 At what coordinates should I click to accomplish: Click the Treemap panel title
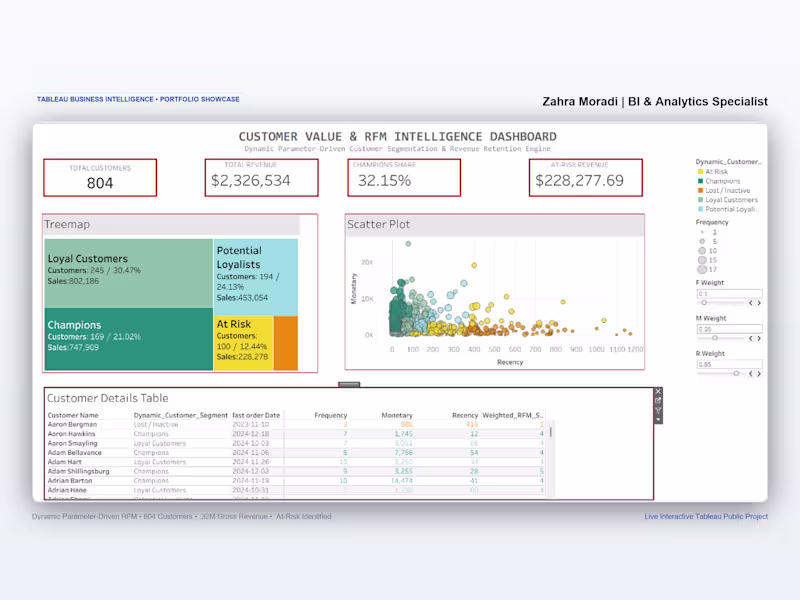pos(67,224)
